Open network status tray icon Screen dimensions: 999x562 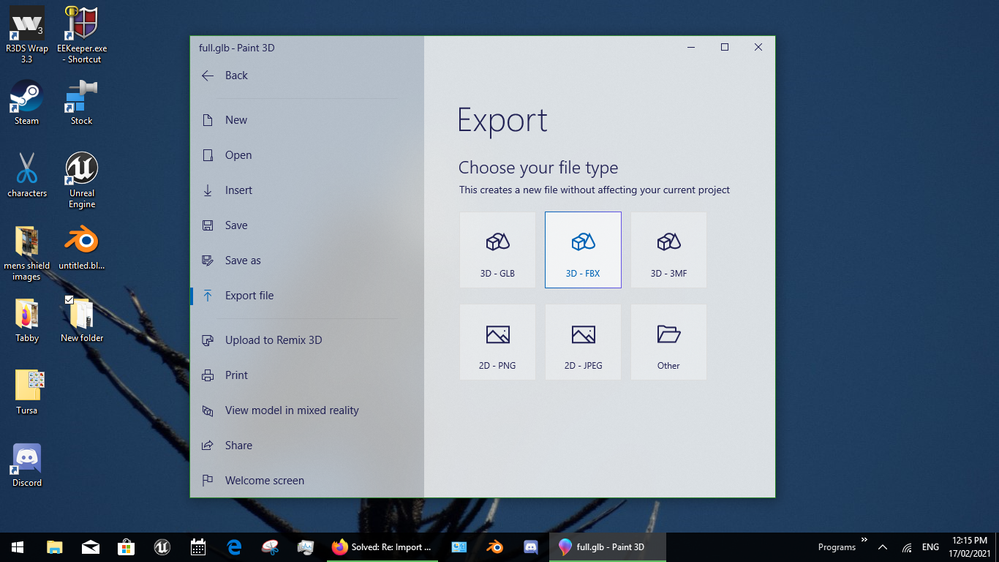click(906, 547)
